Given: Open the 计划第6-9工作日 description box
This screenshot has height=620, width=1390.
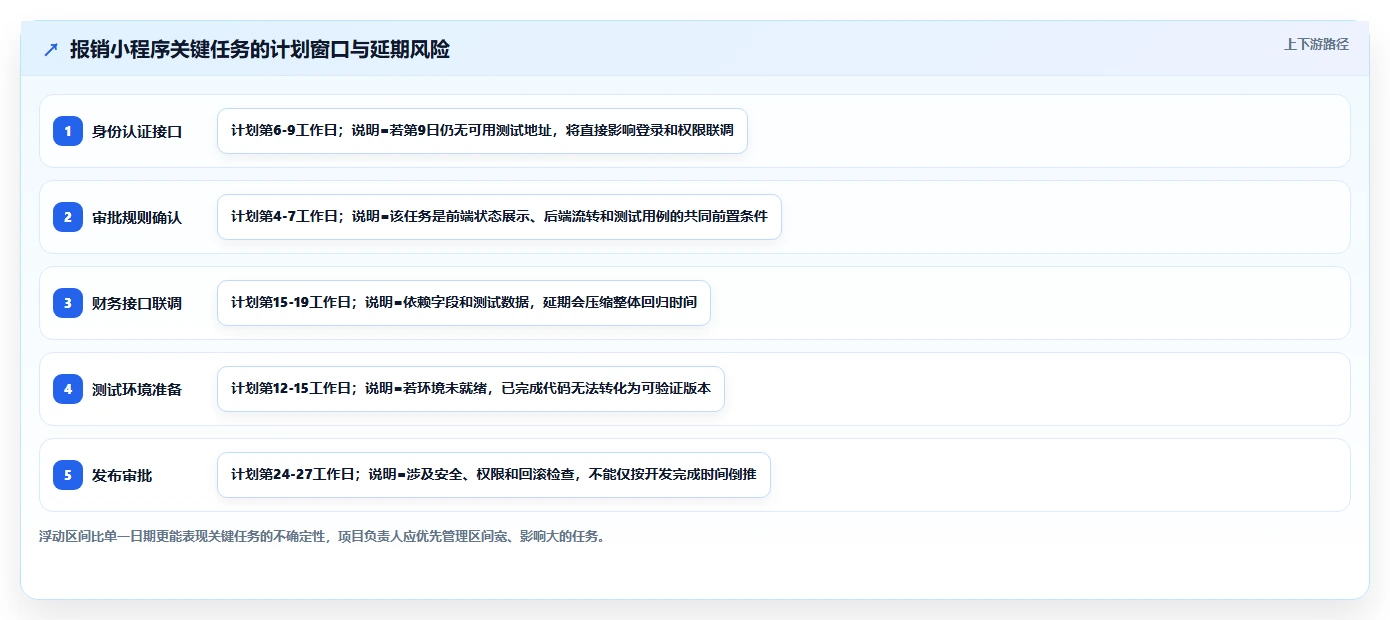Looking at the screenshot, I should click(482, 131).
